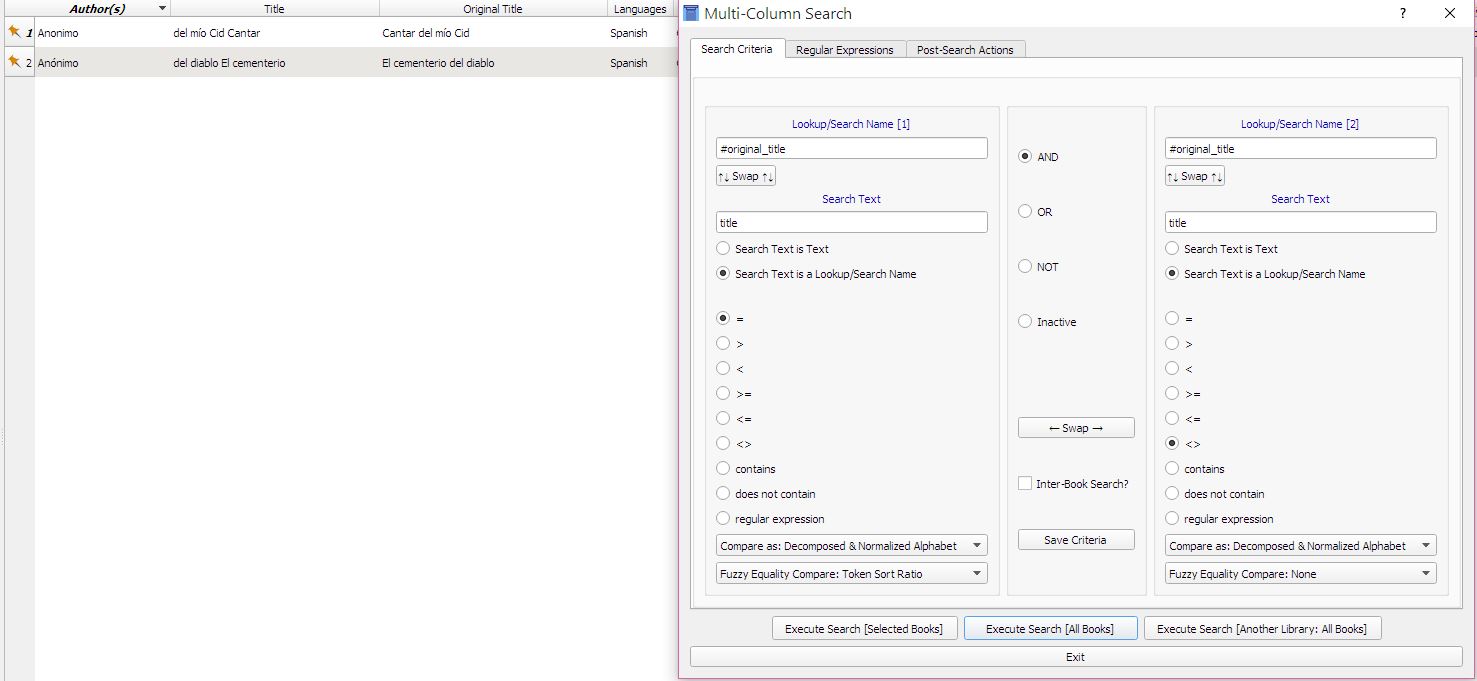Select 'Search Text is Text' in the right panel
This screenshot has height=681, width=1477.
click(x=1172, y=249)
